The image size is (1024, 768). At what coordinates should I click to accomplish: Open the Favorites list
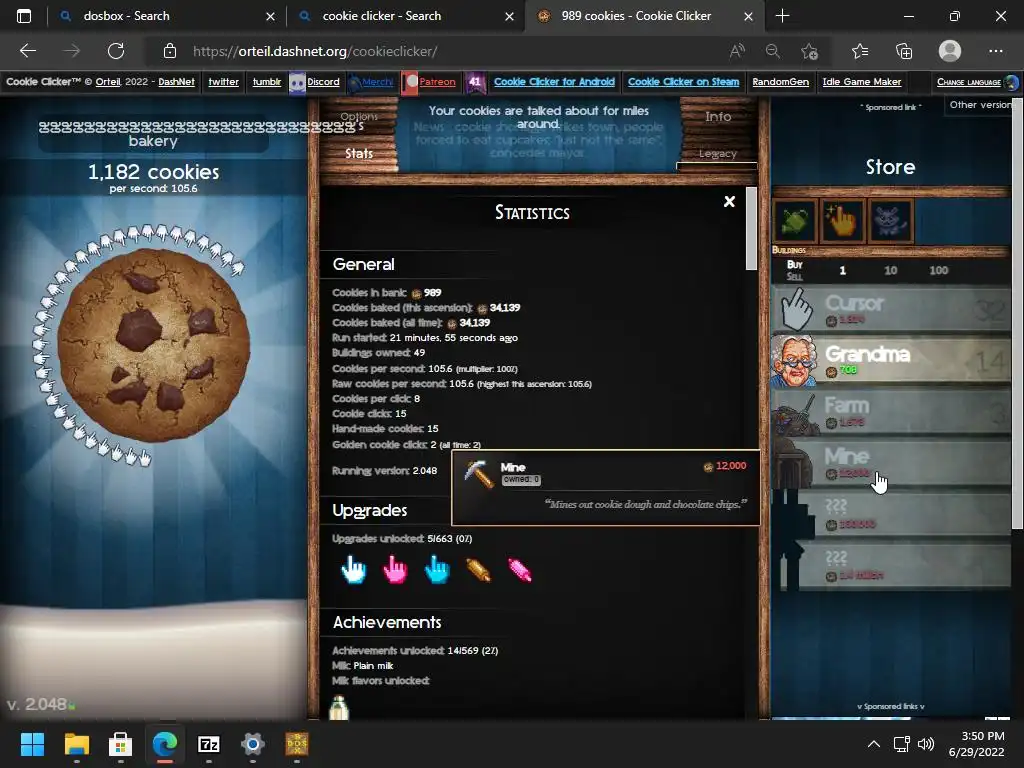tap(860, 51)
